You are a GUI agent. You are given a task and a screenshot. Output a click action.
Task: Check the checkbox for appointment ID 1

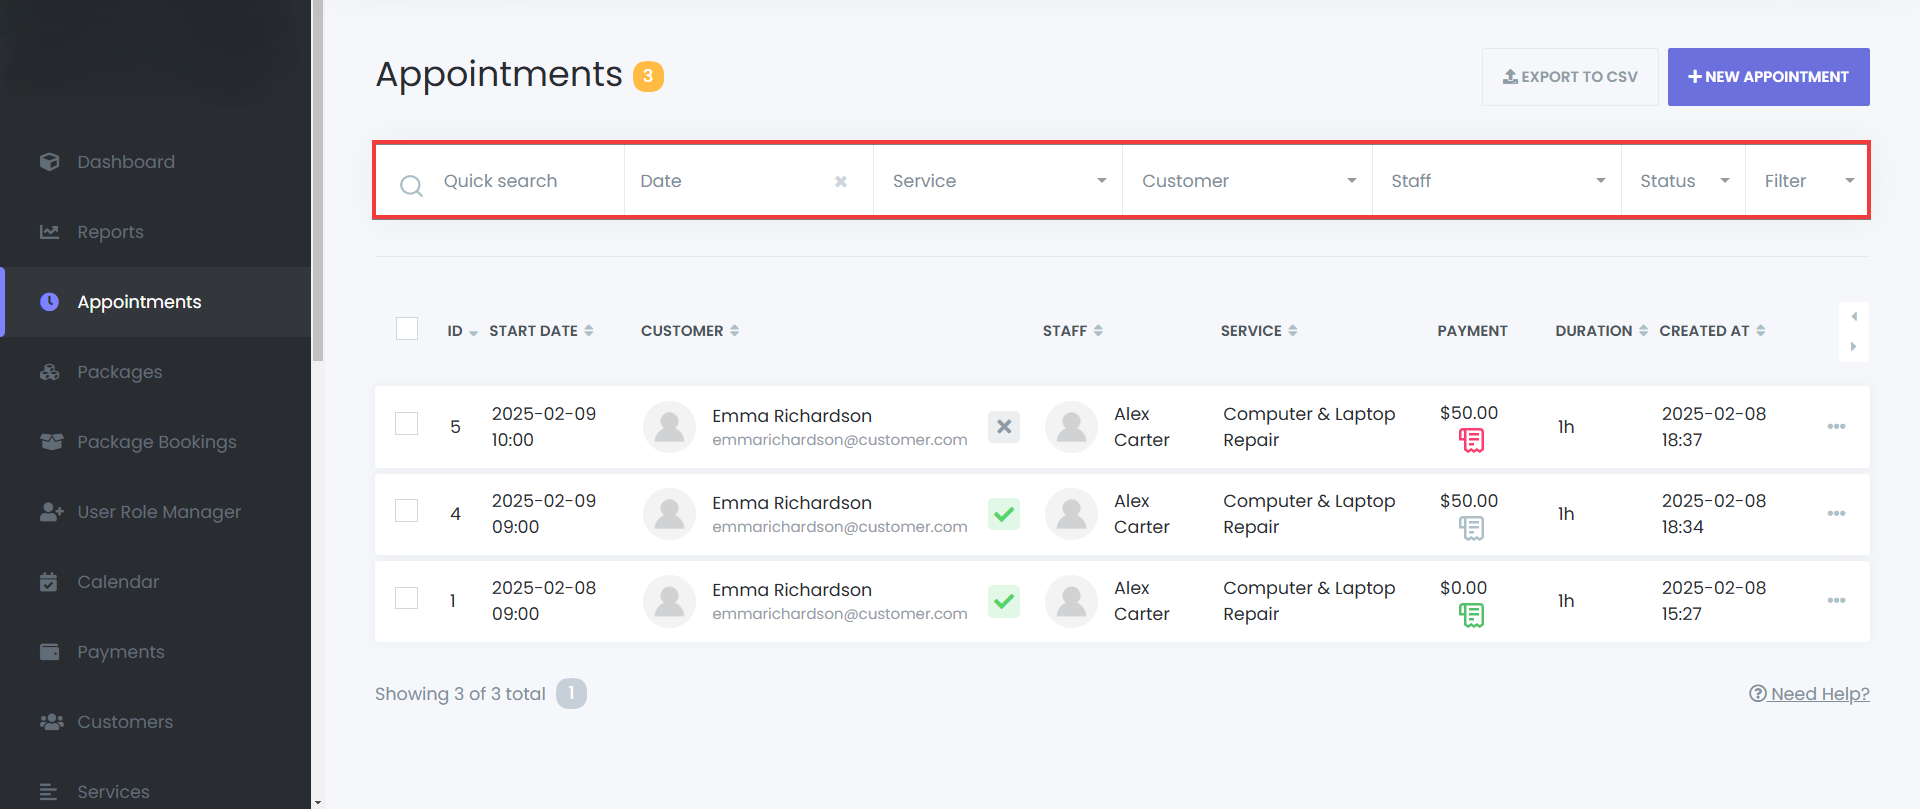click(407, 598)
